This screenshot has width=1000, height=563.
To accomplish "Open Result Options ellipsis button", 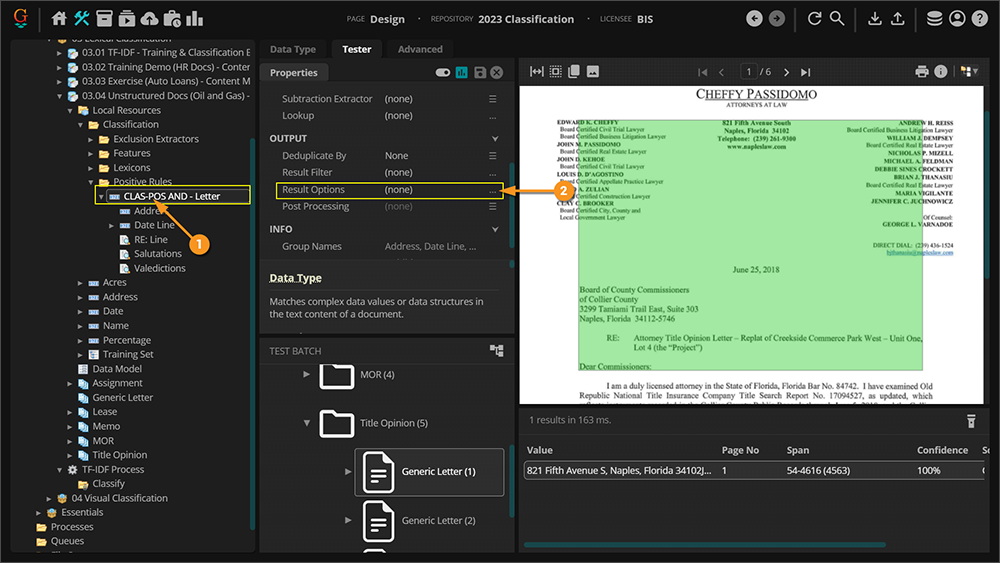I will [492, 190].
